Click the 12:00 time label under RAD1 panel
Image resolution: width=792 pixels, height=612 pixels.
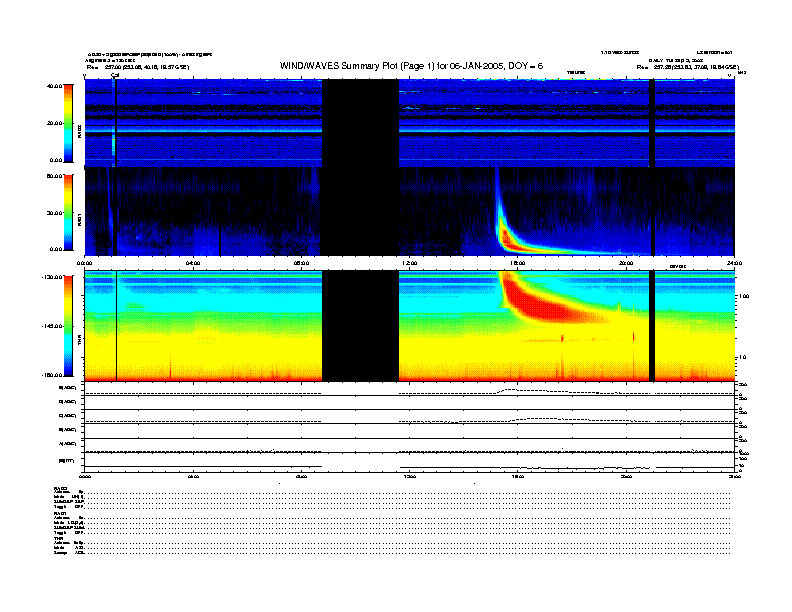[x=410, y=263]
